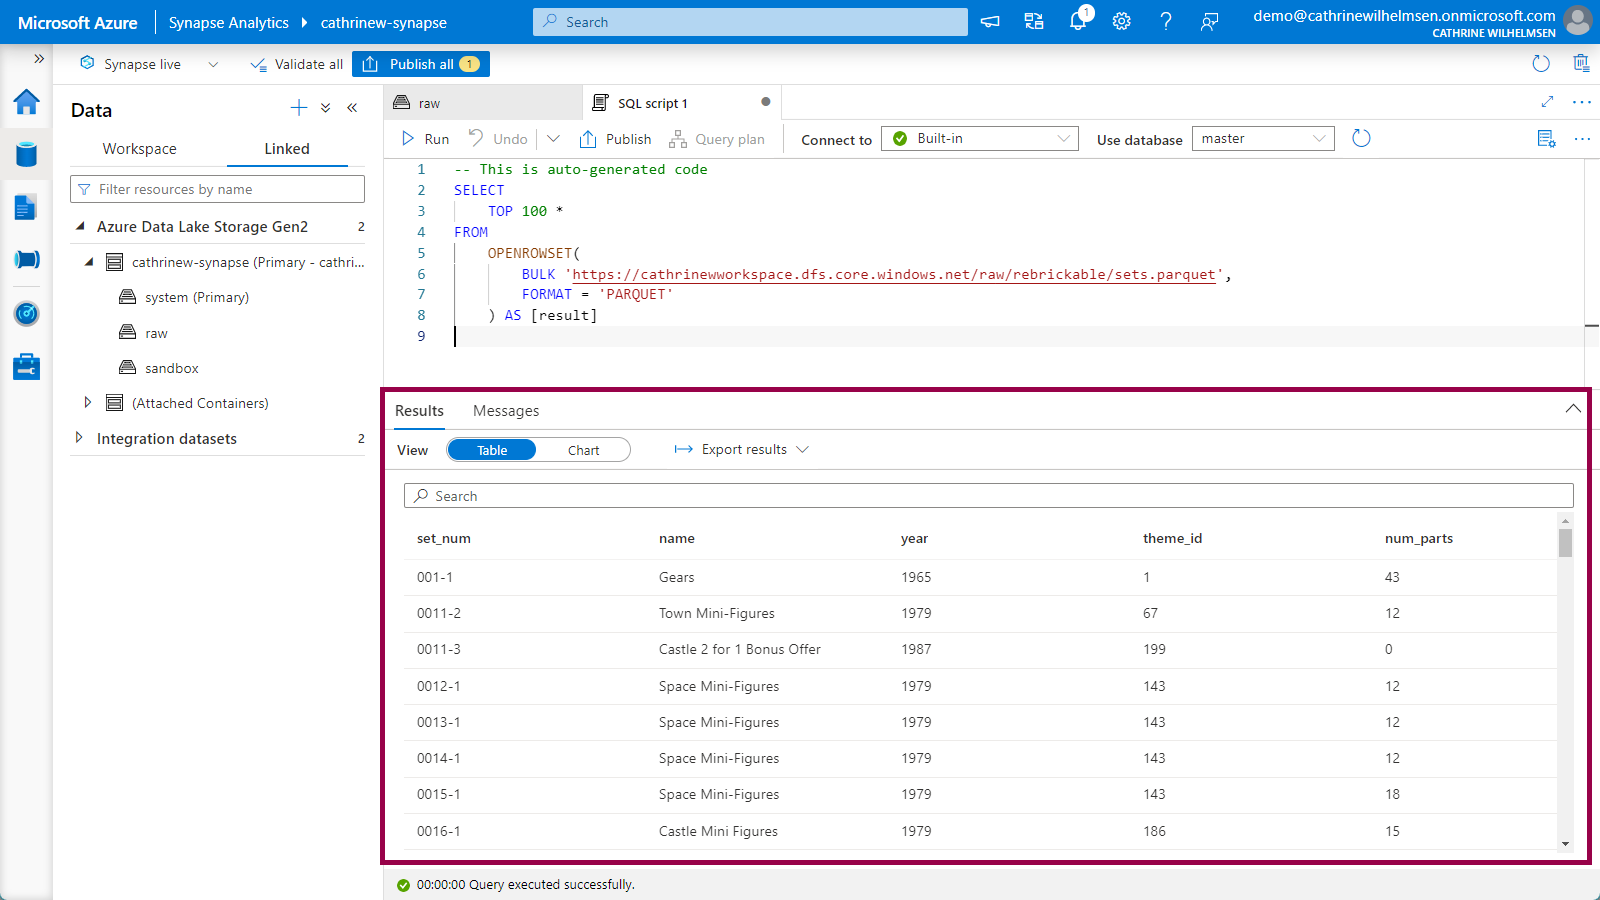The width and height of the screenshot is (1600, 900).
Task: Open the Use database master dropdown
Action: (1263, 139)
